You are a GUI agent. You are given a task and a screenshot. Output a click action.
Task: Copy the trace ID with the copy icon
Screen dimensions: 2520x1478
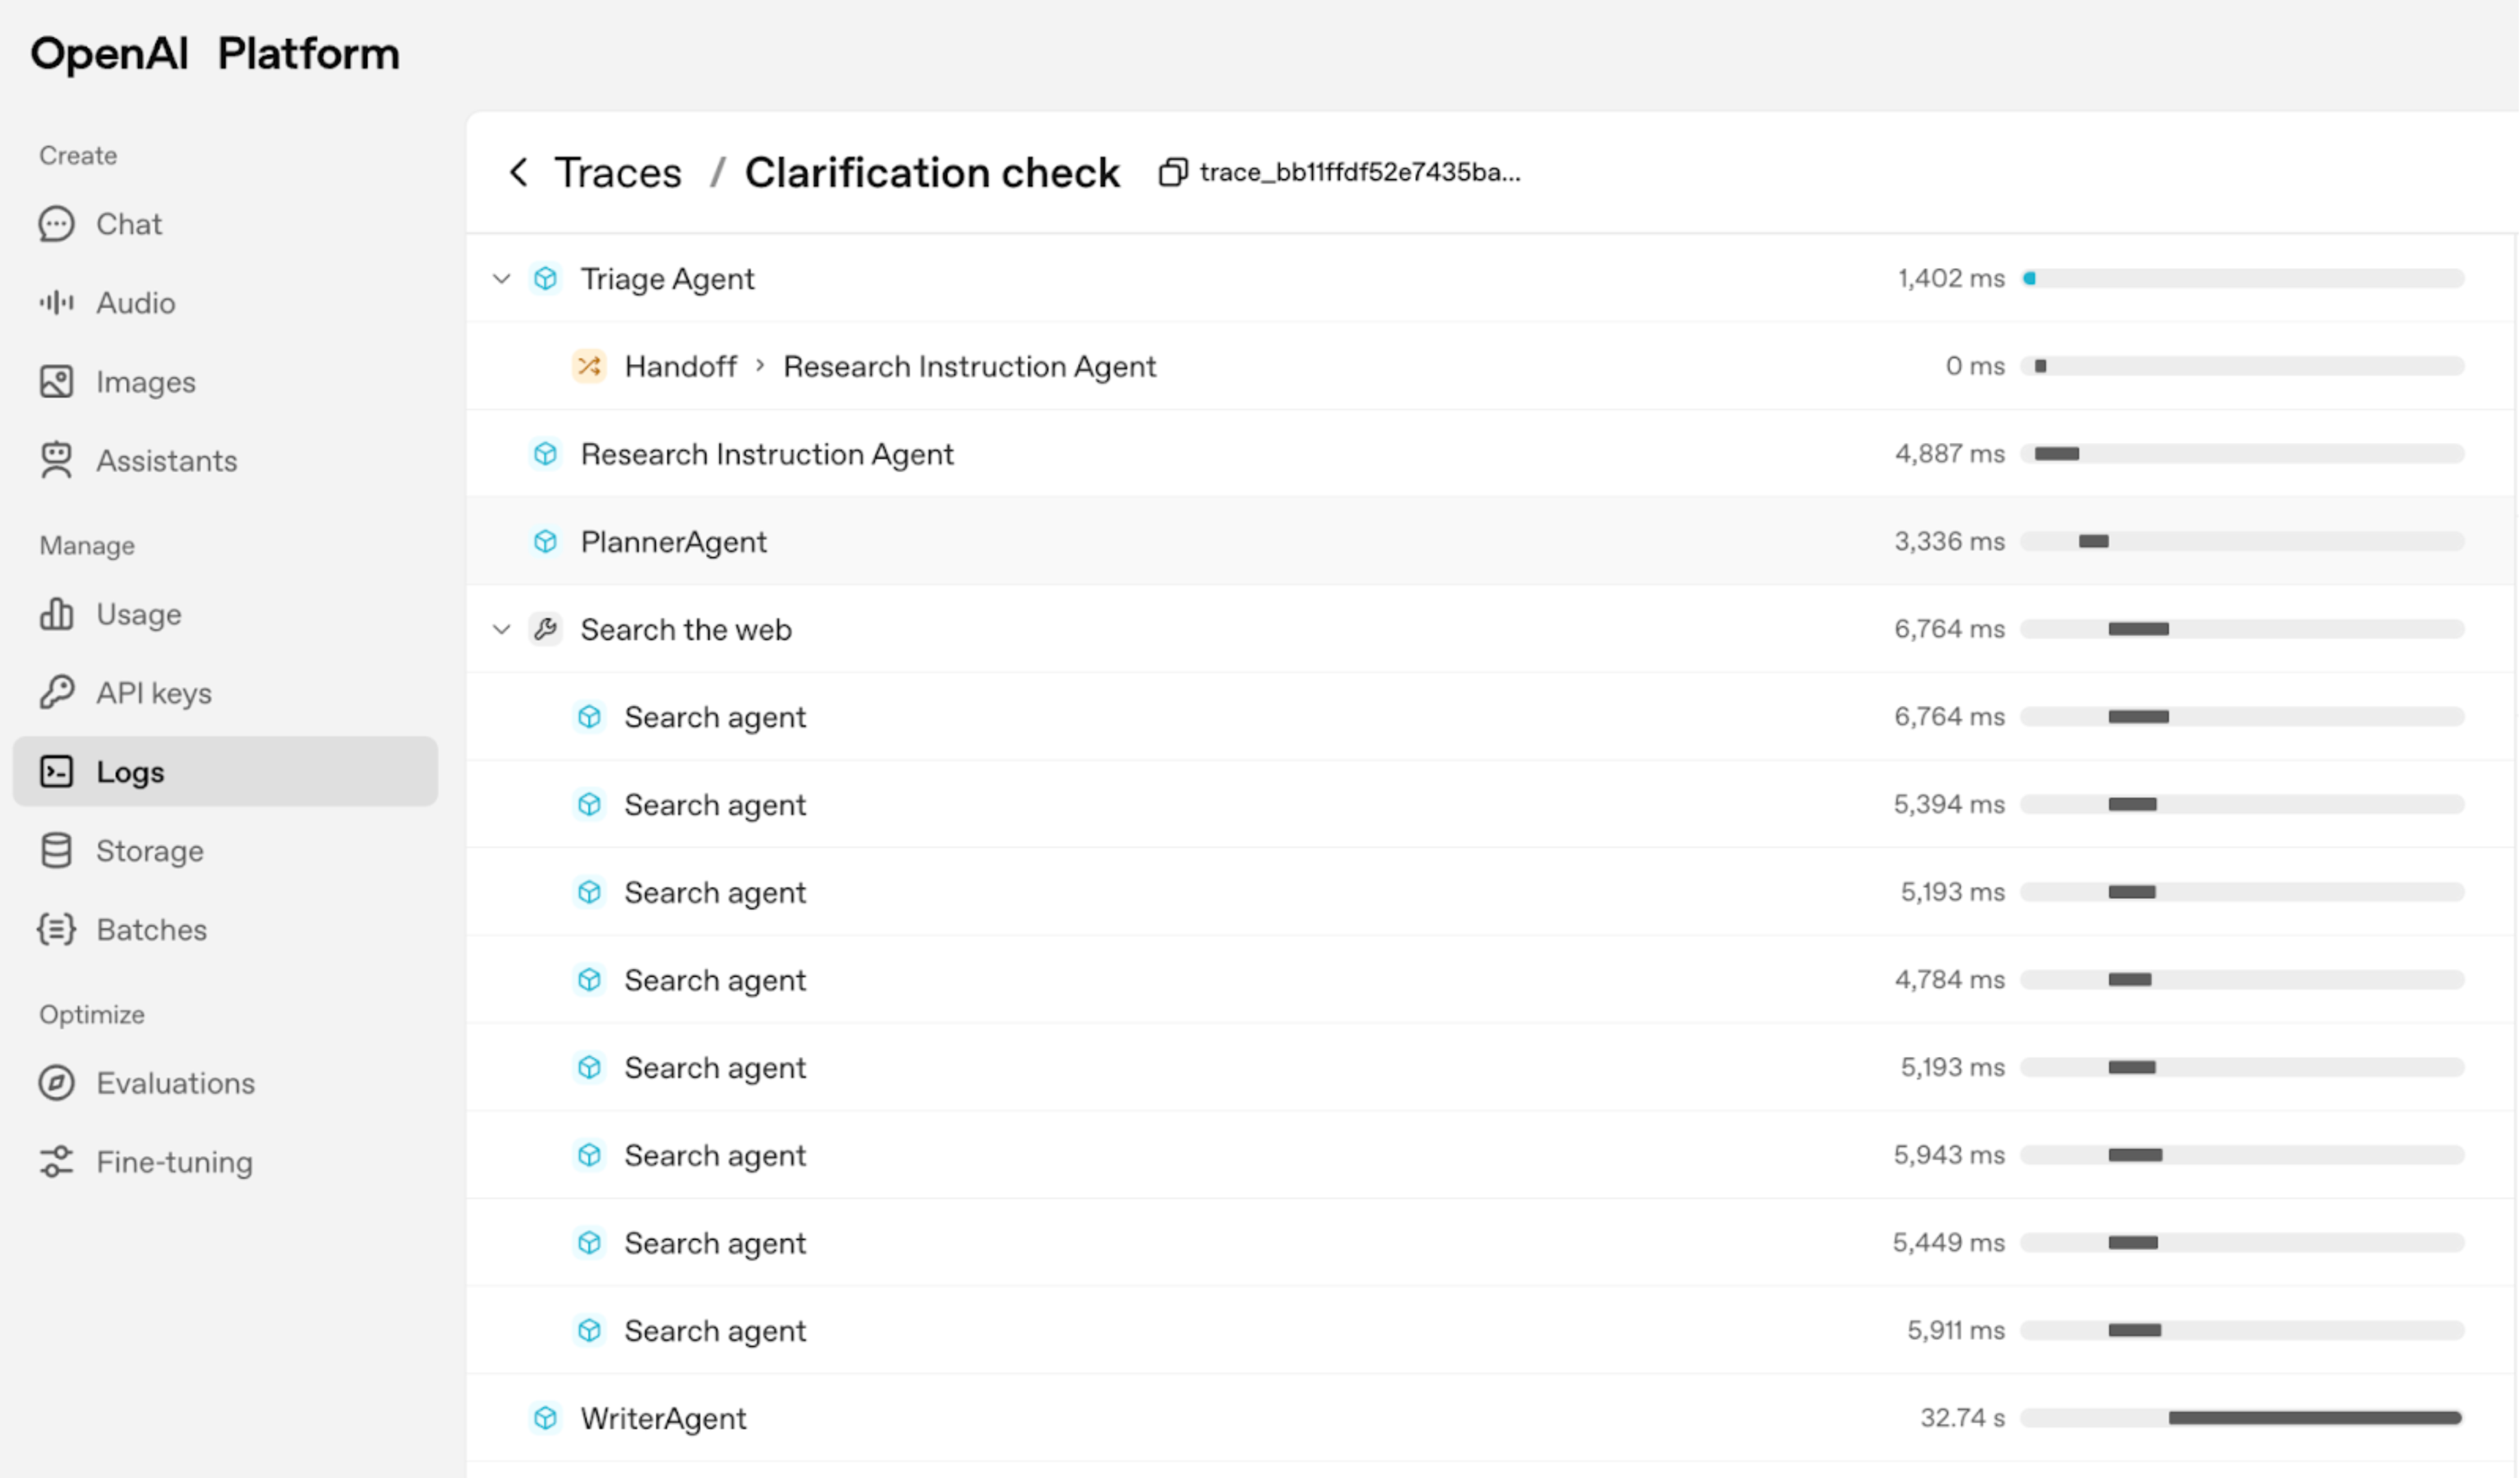coord(1173,172)
